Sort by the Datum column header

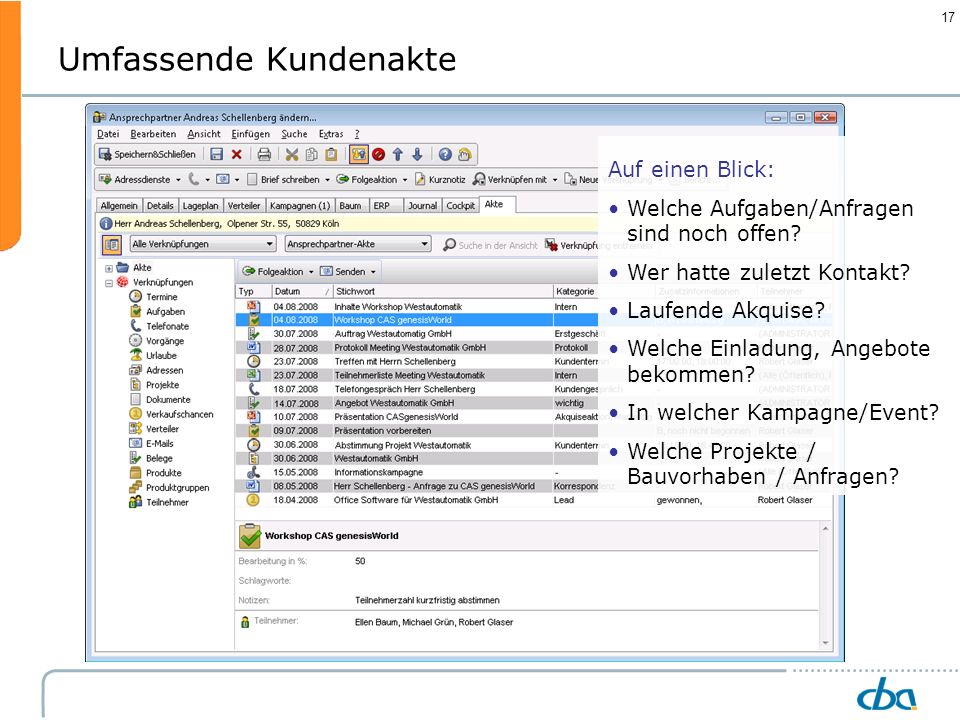coord(302,291)
